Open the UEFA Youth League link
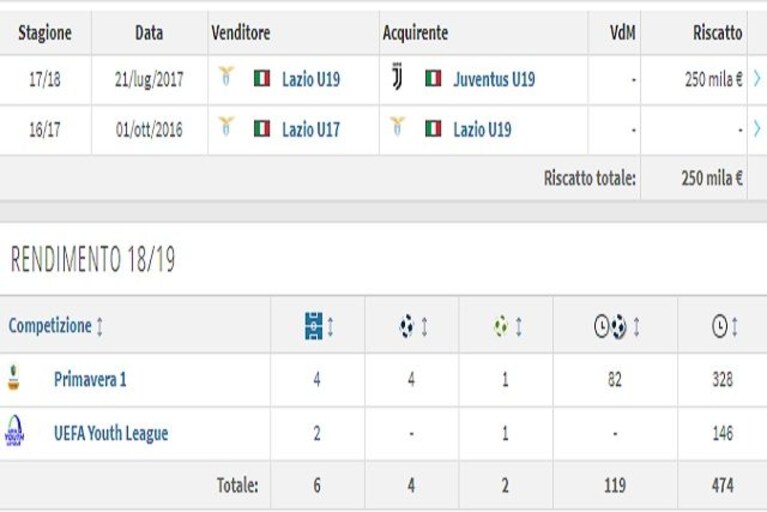This screenshot has width=767, height=512. (x=111, y=433)
